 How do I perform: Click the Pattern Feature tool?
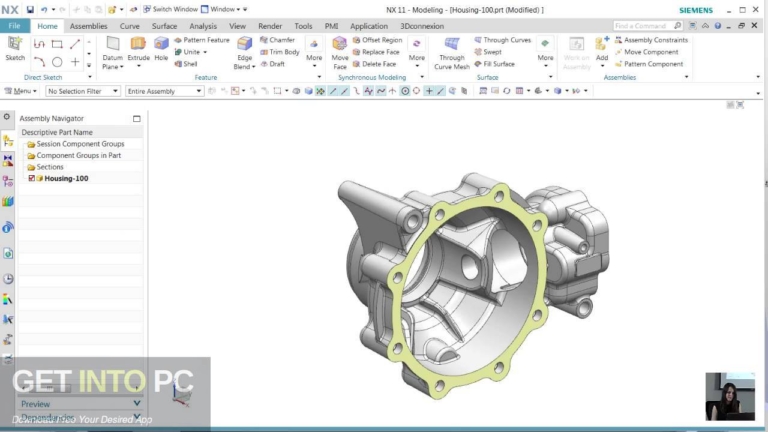point(202,40)
